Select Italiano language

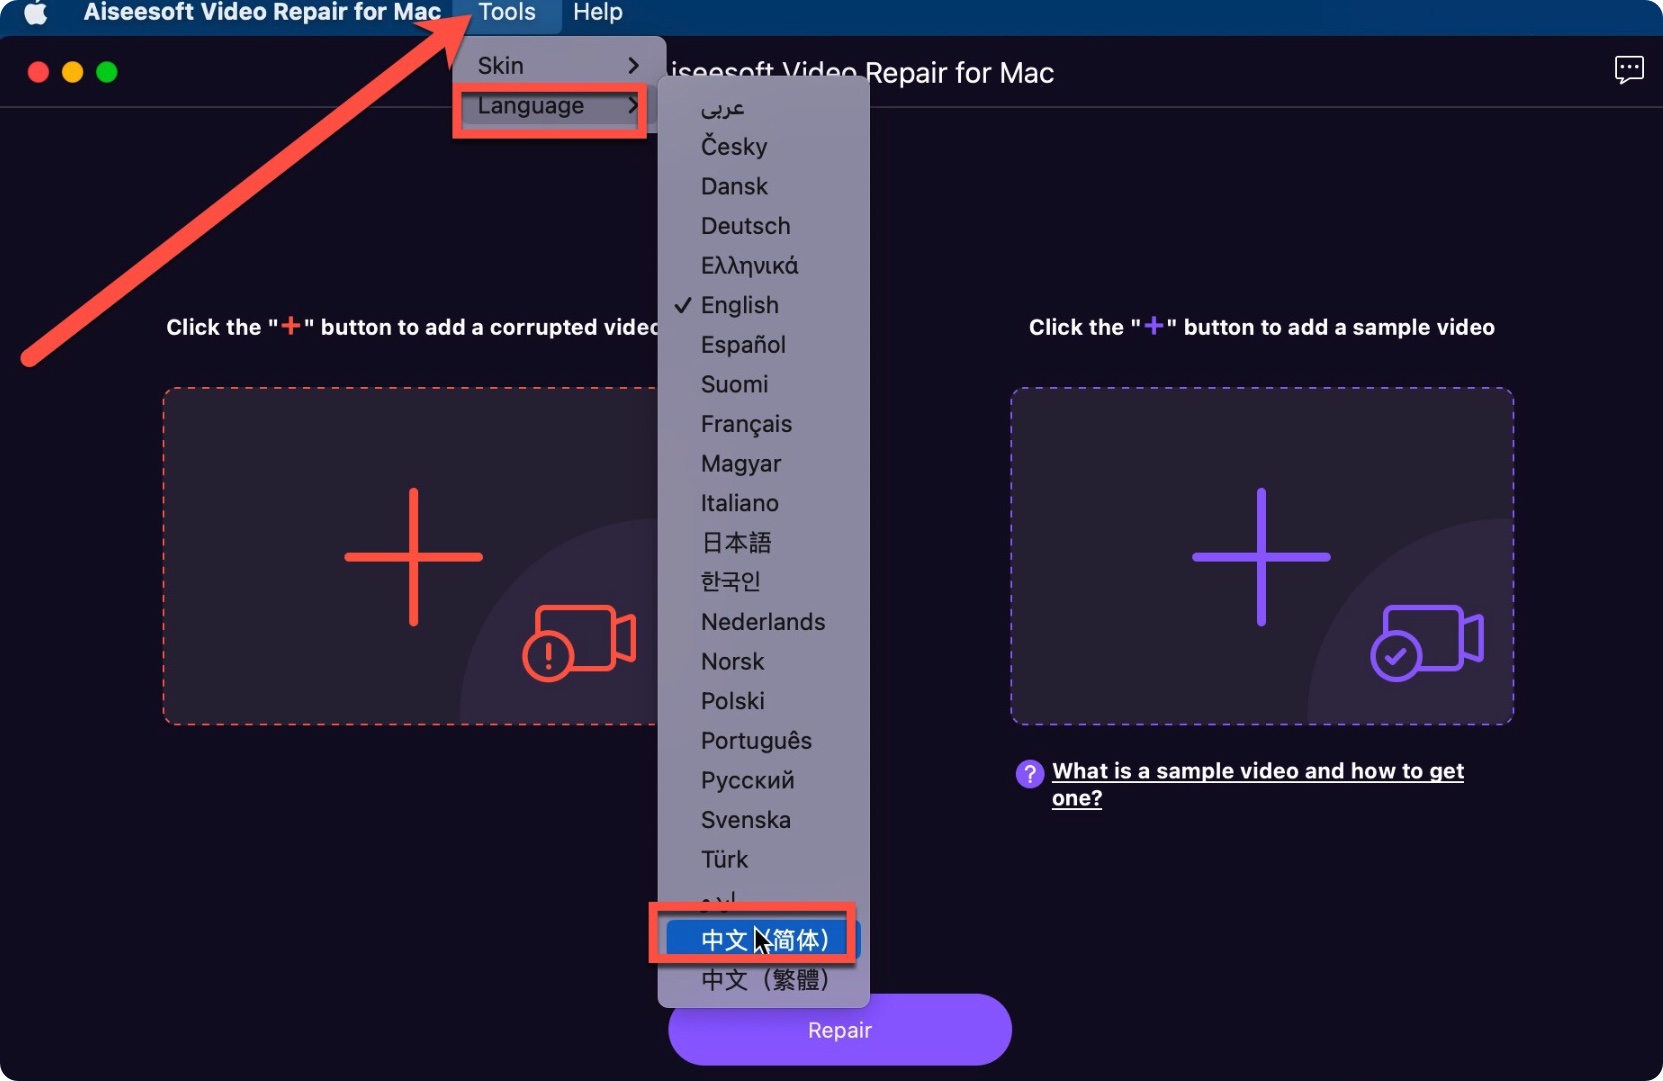tap(763, 504)
